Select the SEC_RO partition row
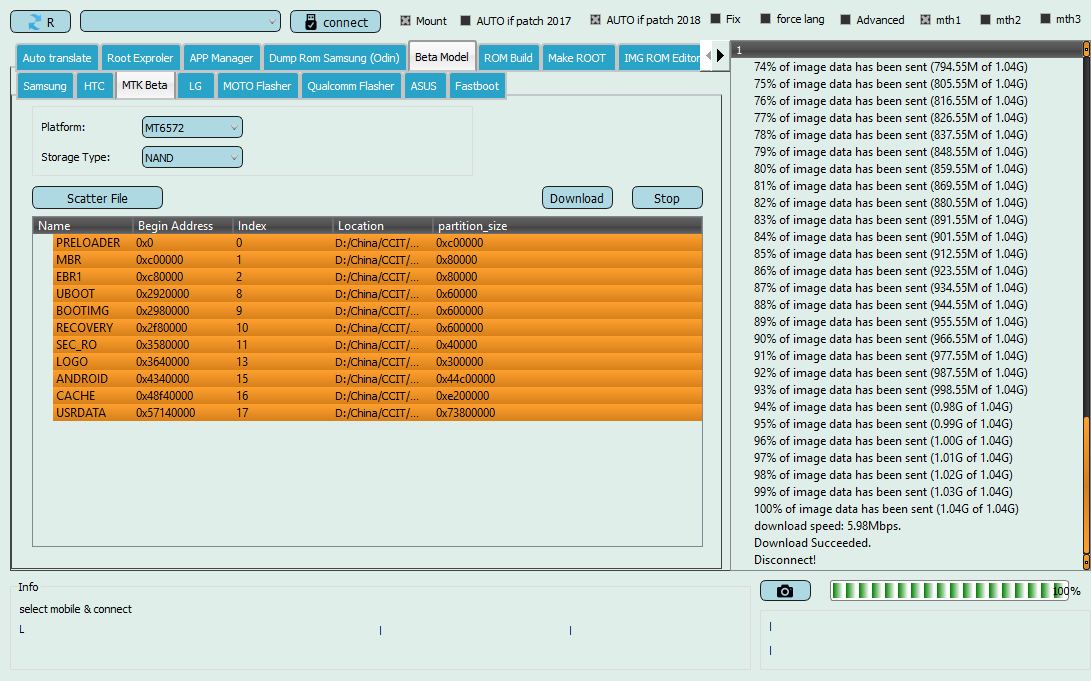Screen dimensions: 1091x681 [x=377, y=344]
